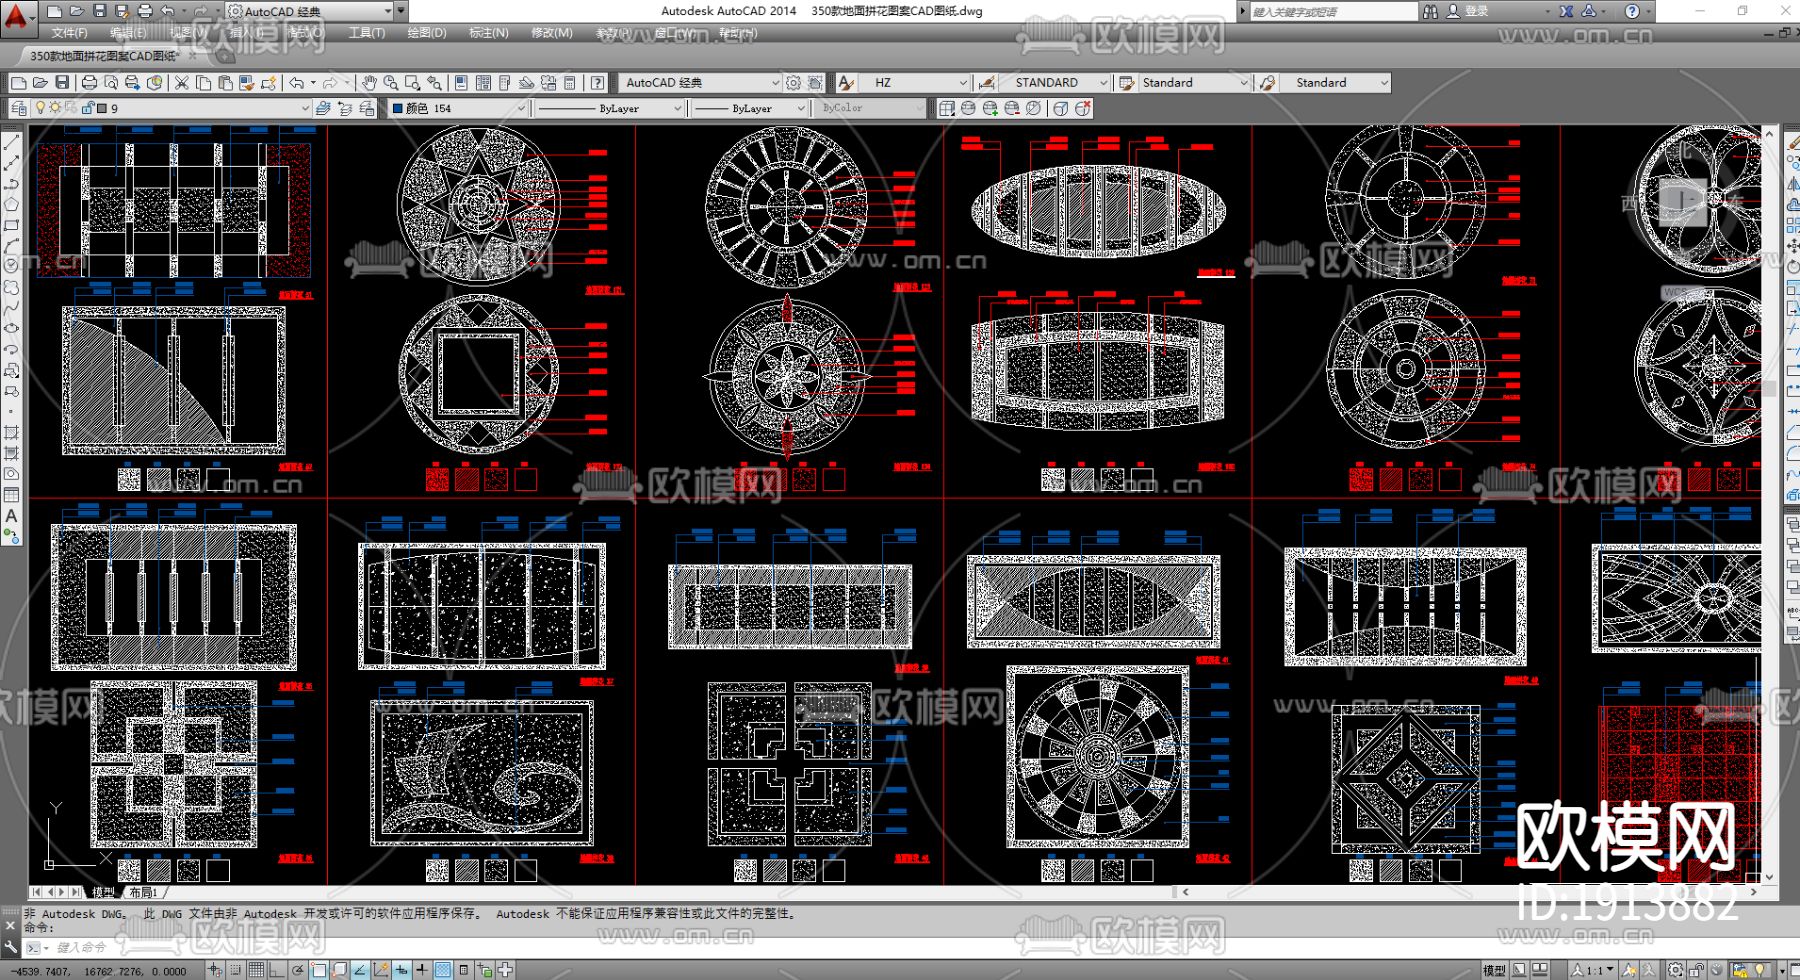This screenshot has width=1800, height=980.
Task: Toggle Grid display in status bar
Action: (x=256, y=969)
